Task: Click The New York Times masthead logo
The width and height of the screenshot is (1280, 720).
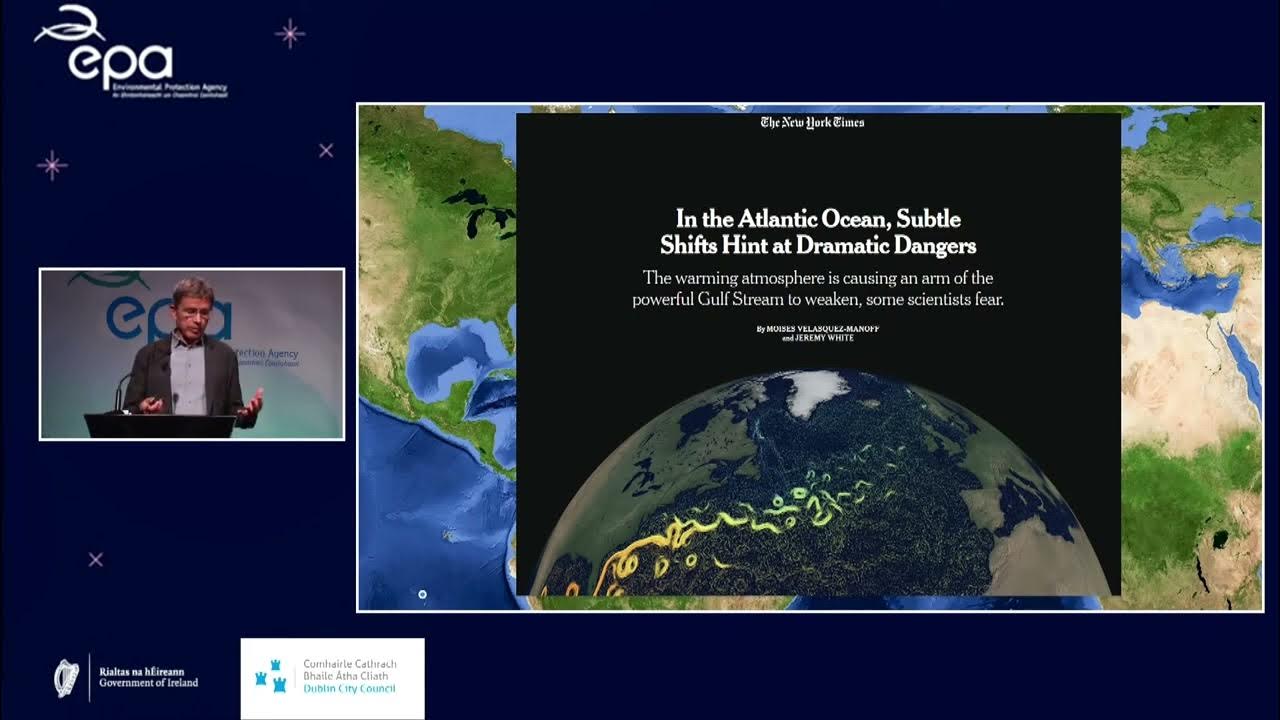Action: pyautogui.click(x=815, y=124)
